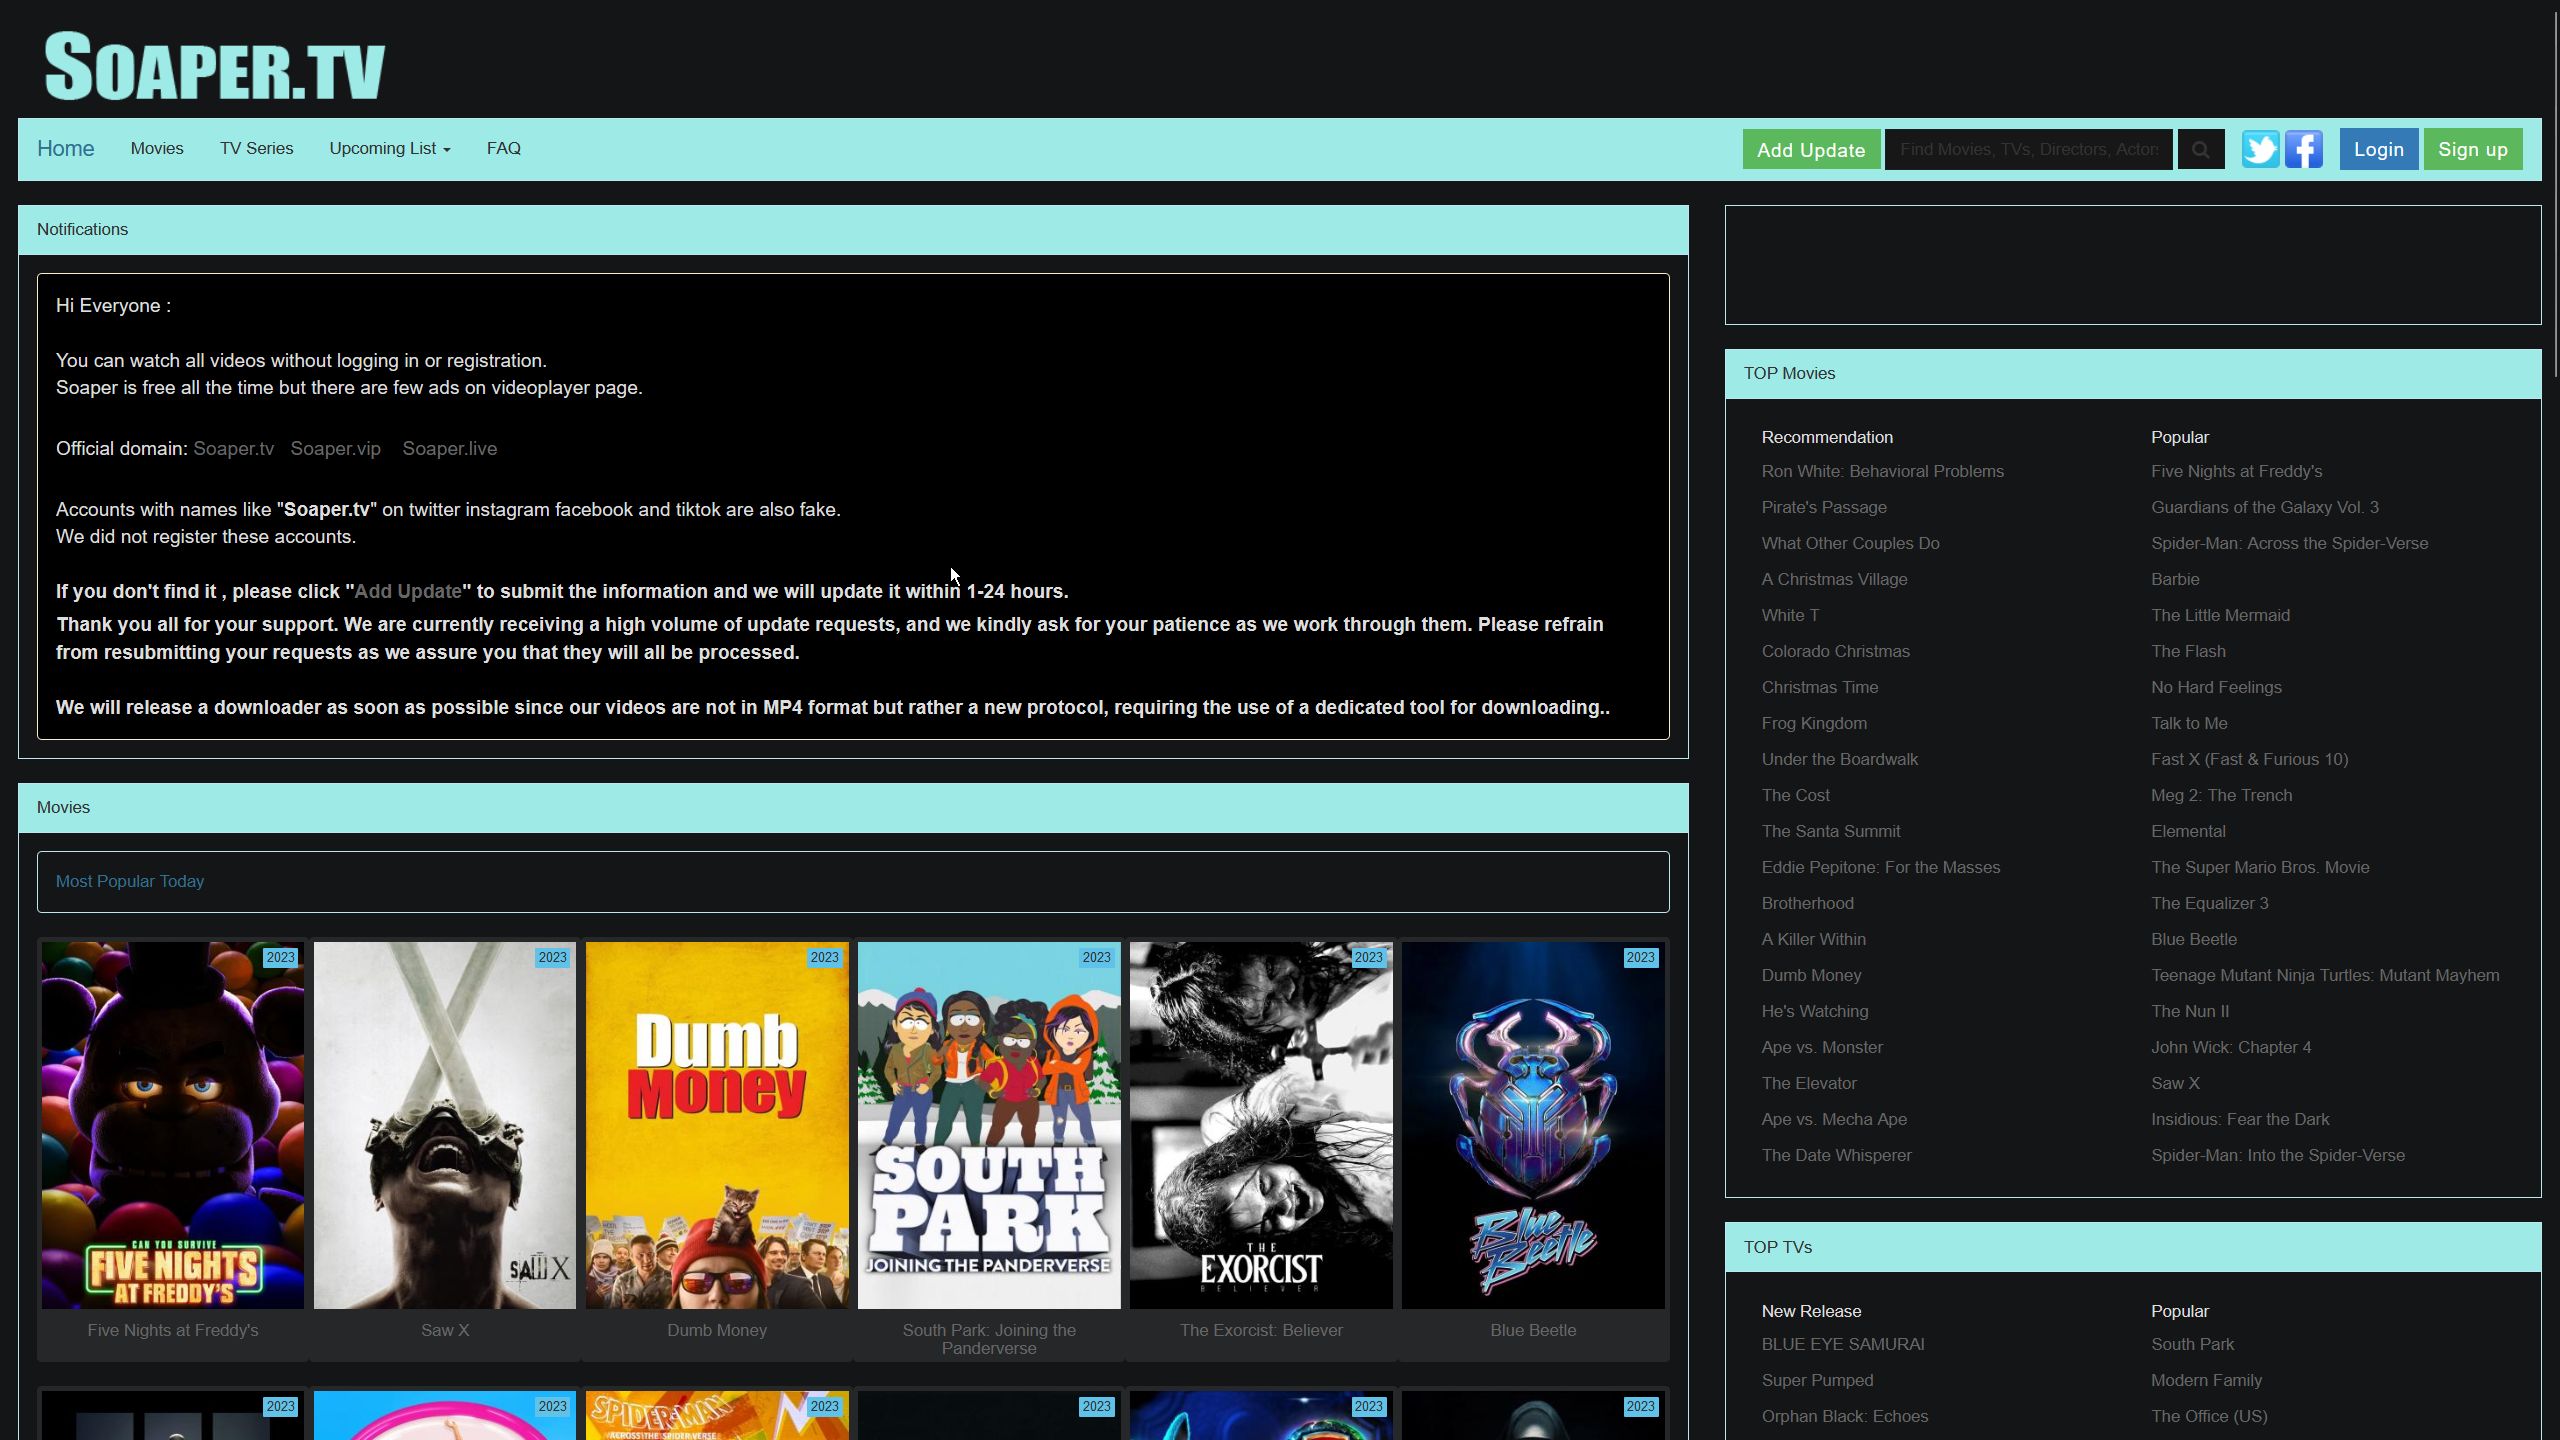This screenshot has width=2560, height=1440.
Task: Switch to the Recommendation tab
Action: click(x=1827, y=436)
